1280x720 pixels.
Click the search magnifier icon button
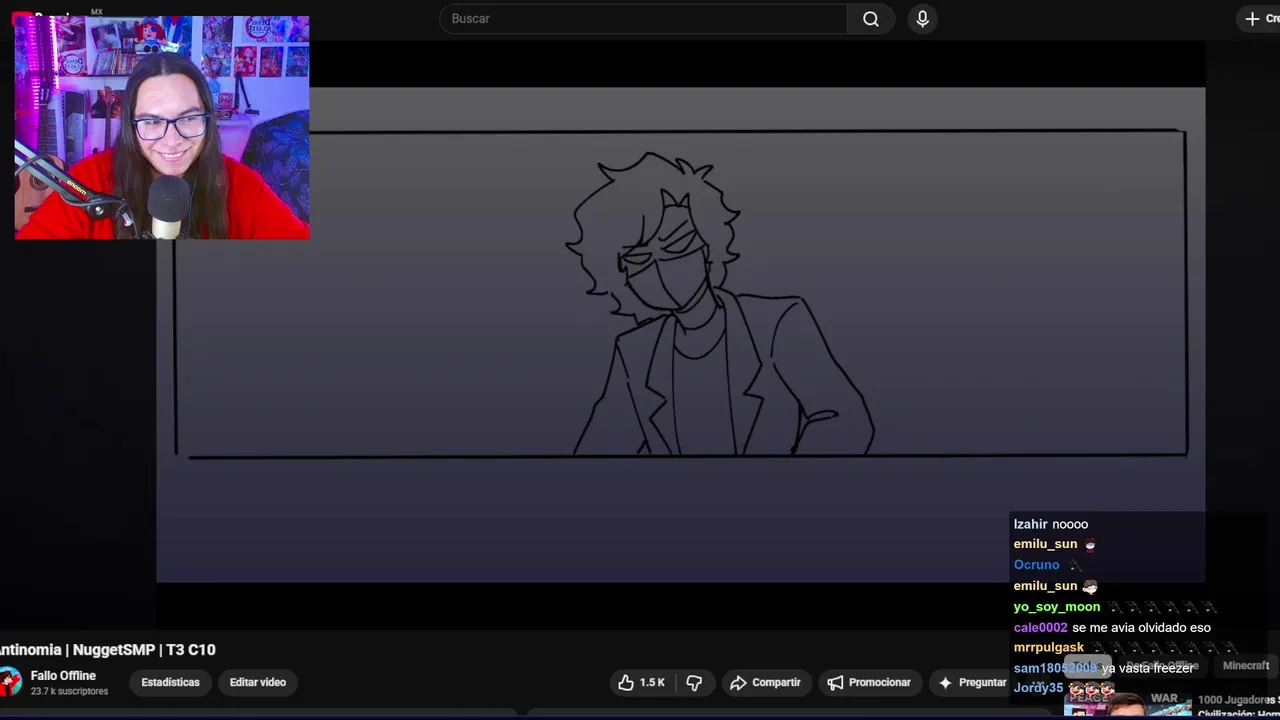click(871, 19)
